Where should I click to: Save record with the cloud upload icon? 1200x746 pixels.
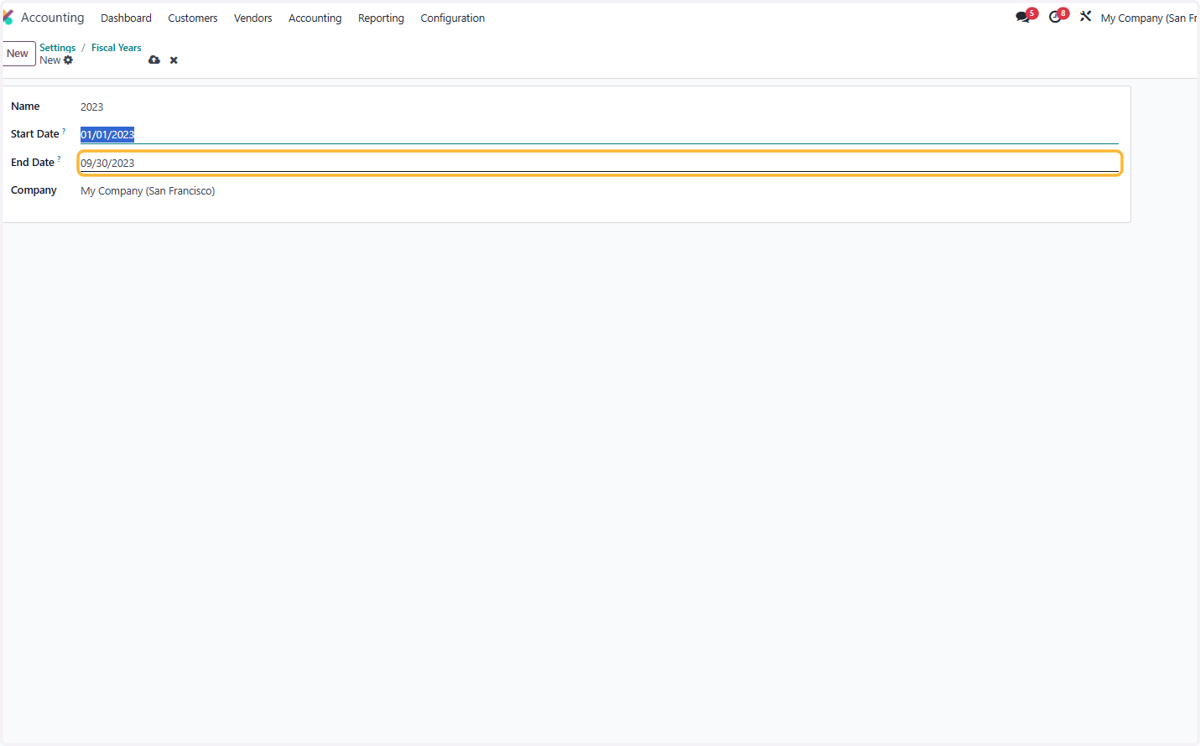click(154, 61)
